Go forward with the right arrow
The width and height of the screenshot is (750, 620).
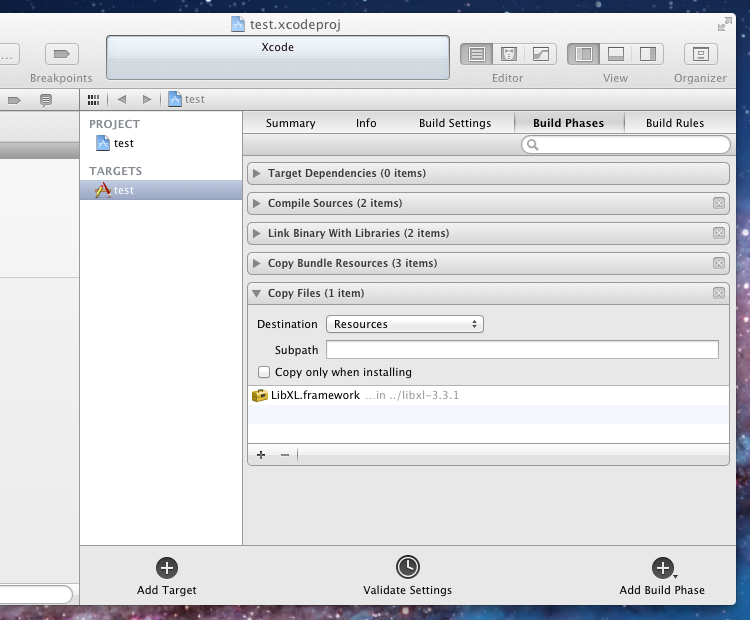(x=147, y=100)
